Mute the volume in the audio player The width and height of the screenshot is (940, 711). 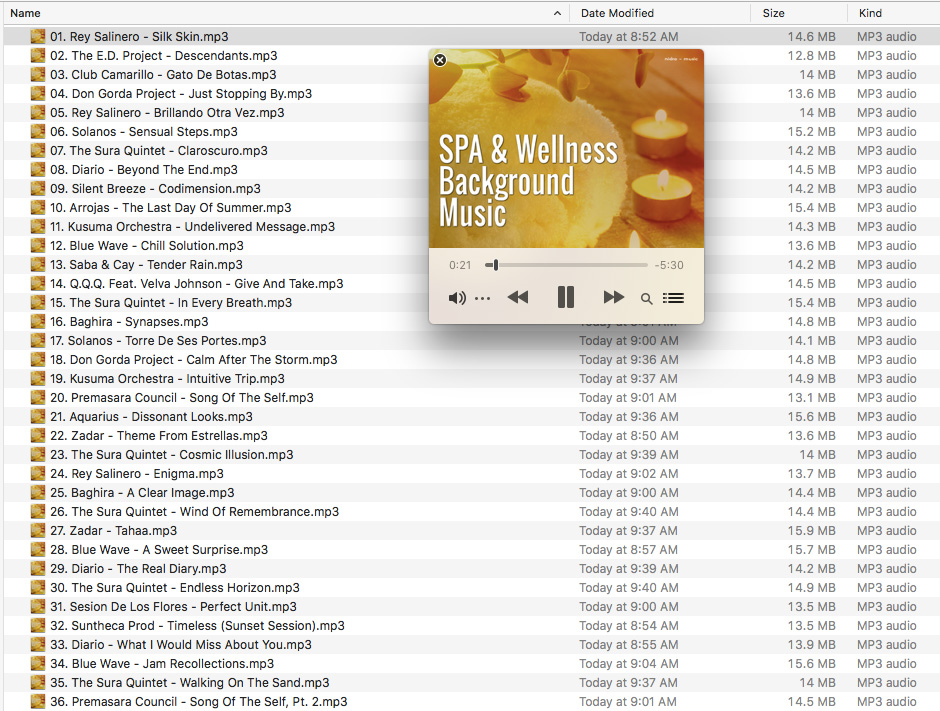pos(457,297)
